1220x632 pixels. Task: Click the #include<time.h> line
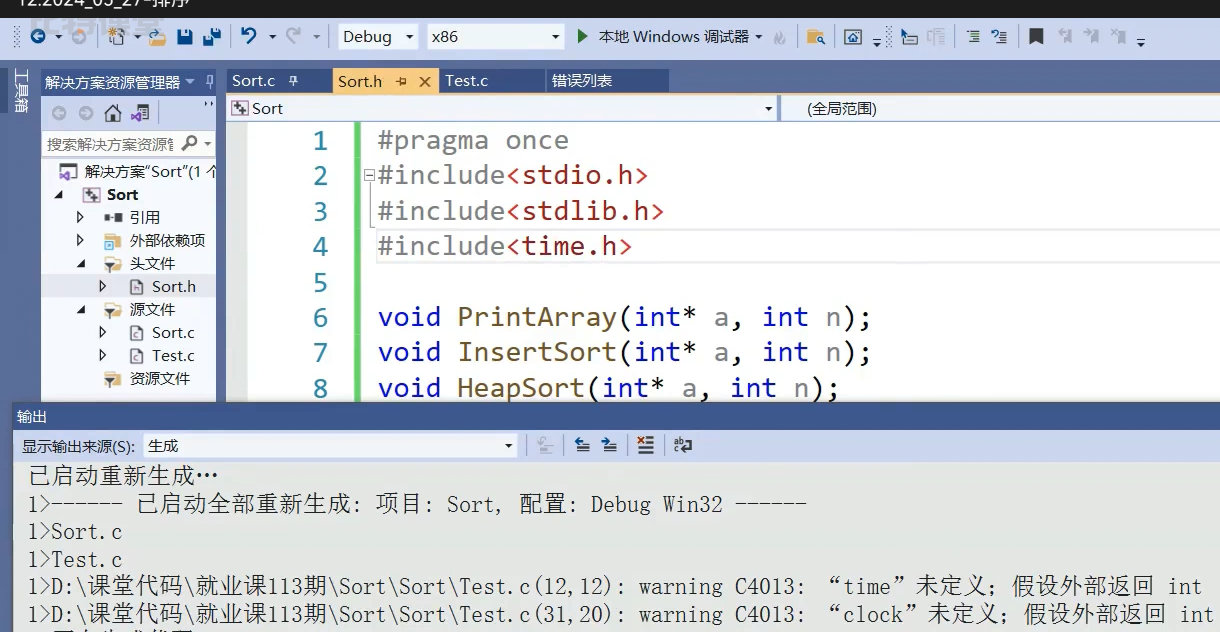point(505,246)
